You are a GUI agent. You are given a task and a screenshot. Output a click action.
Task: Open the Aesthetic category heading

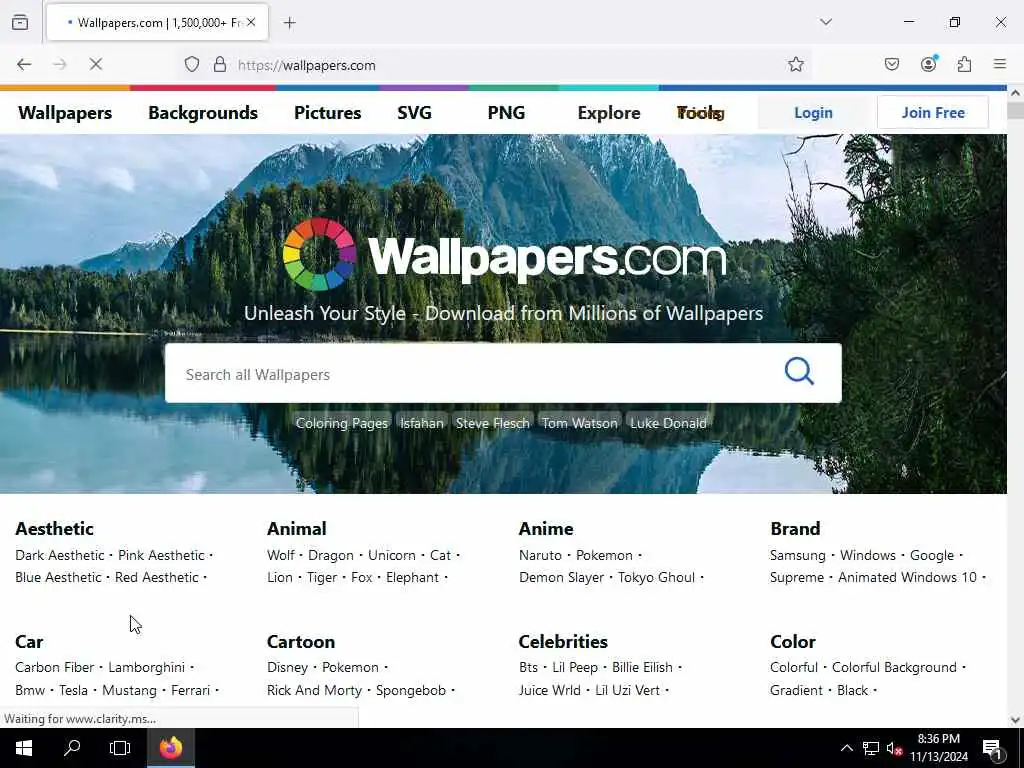tap(55, 528)
